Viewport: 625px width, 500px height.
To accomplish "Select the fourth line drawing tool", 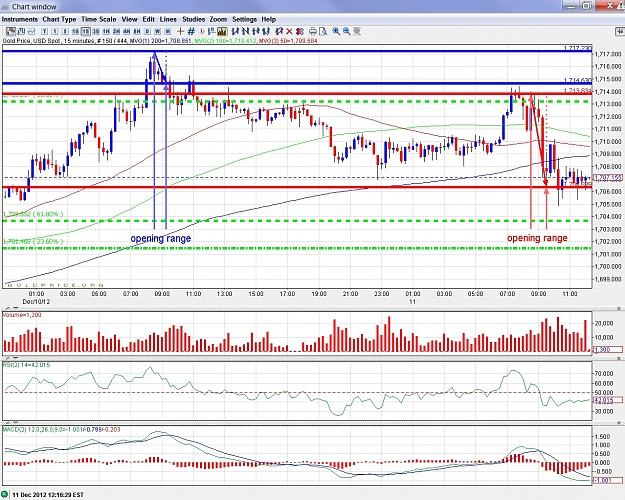I will [266, 31].
